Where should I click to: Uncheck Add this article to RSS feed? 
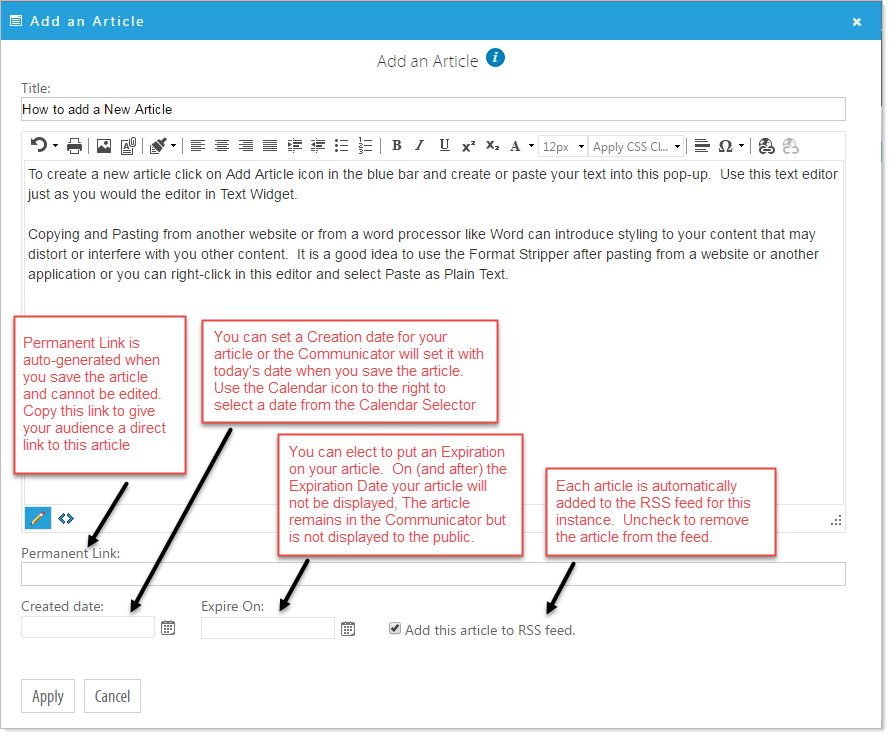point(395,628)
